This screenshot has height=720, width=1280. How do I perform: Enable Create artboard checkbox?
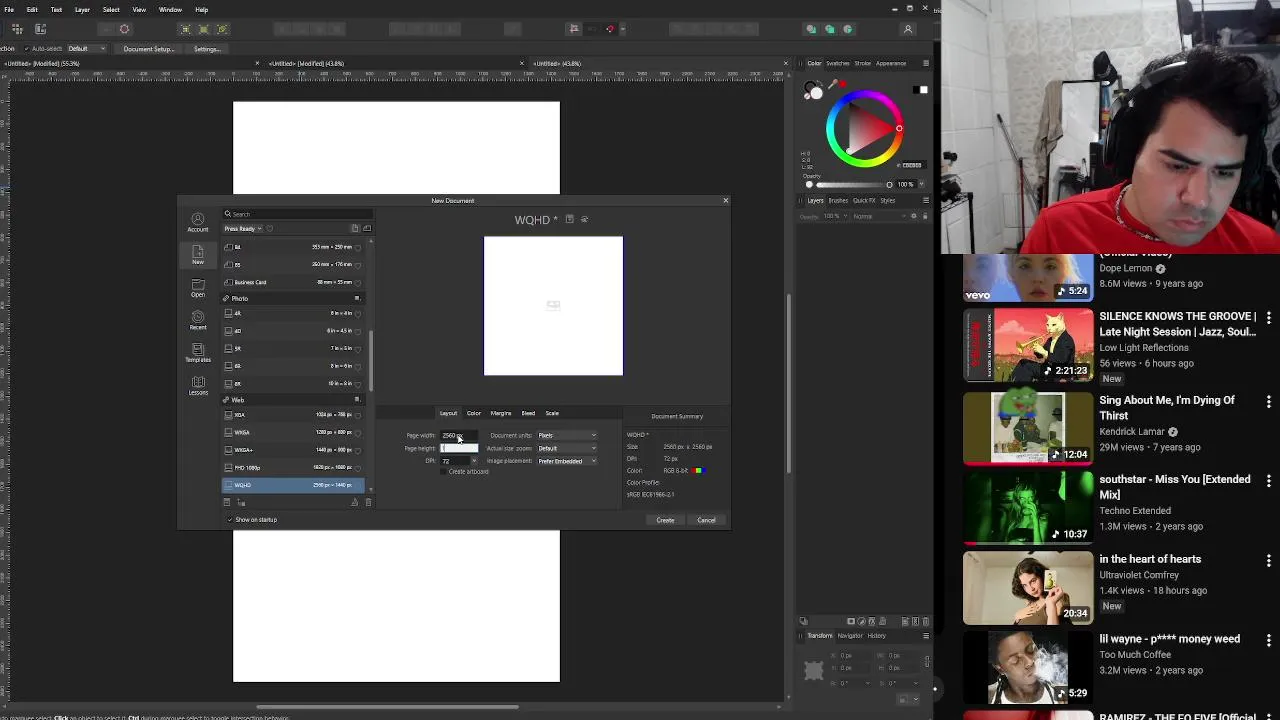coord(444,471)
